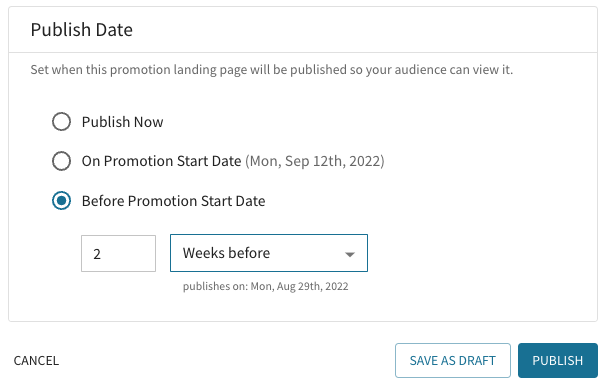Click the empty circle beside Publish Now

[62, 122]
